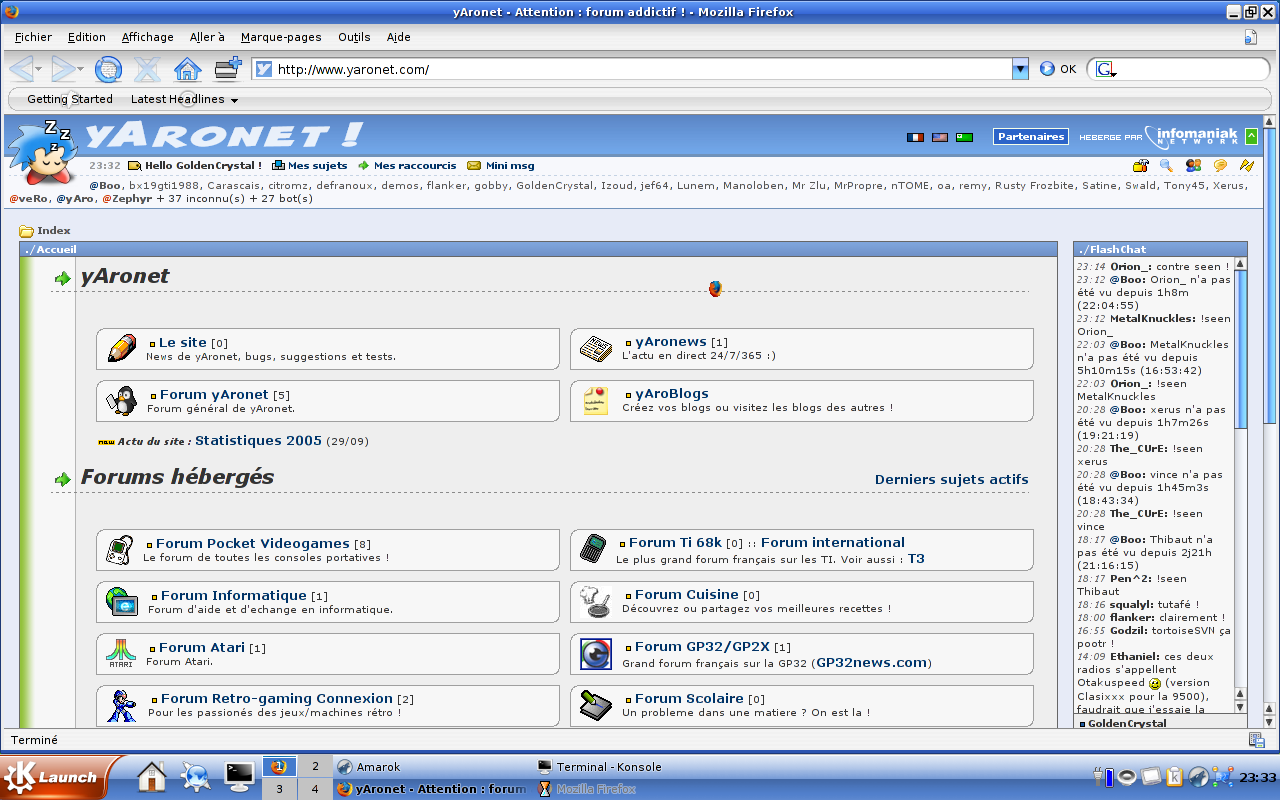
Task: Open Derniers sujets actifs link
Action: tap(951, 479)
